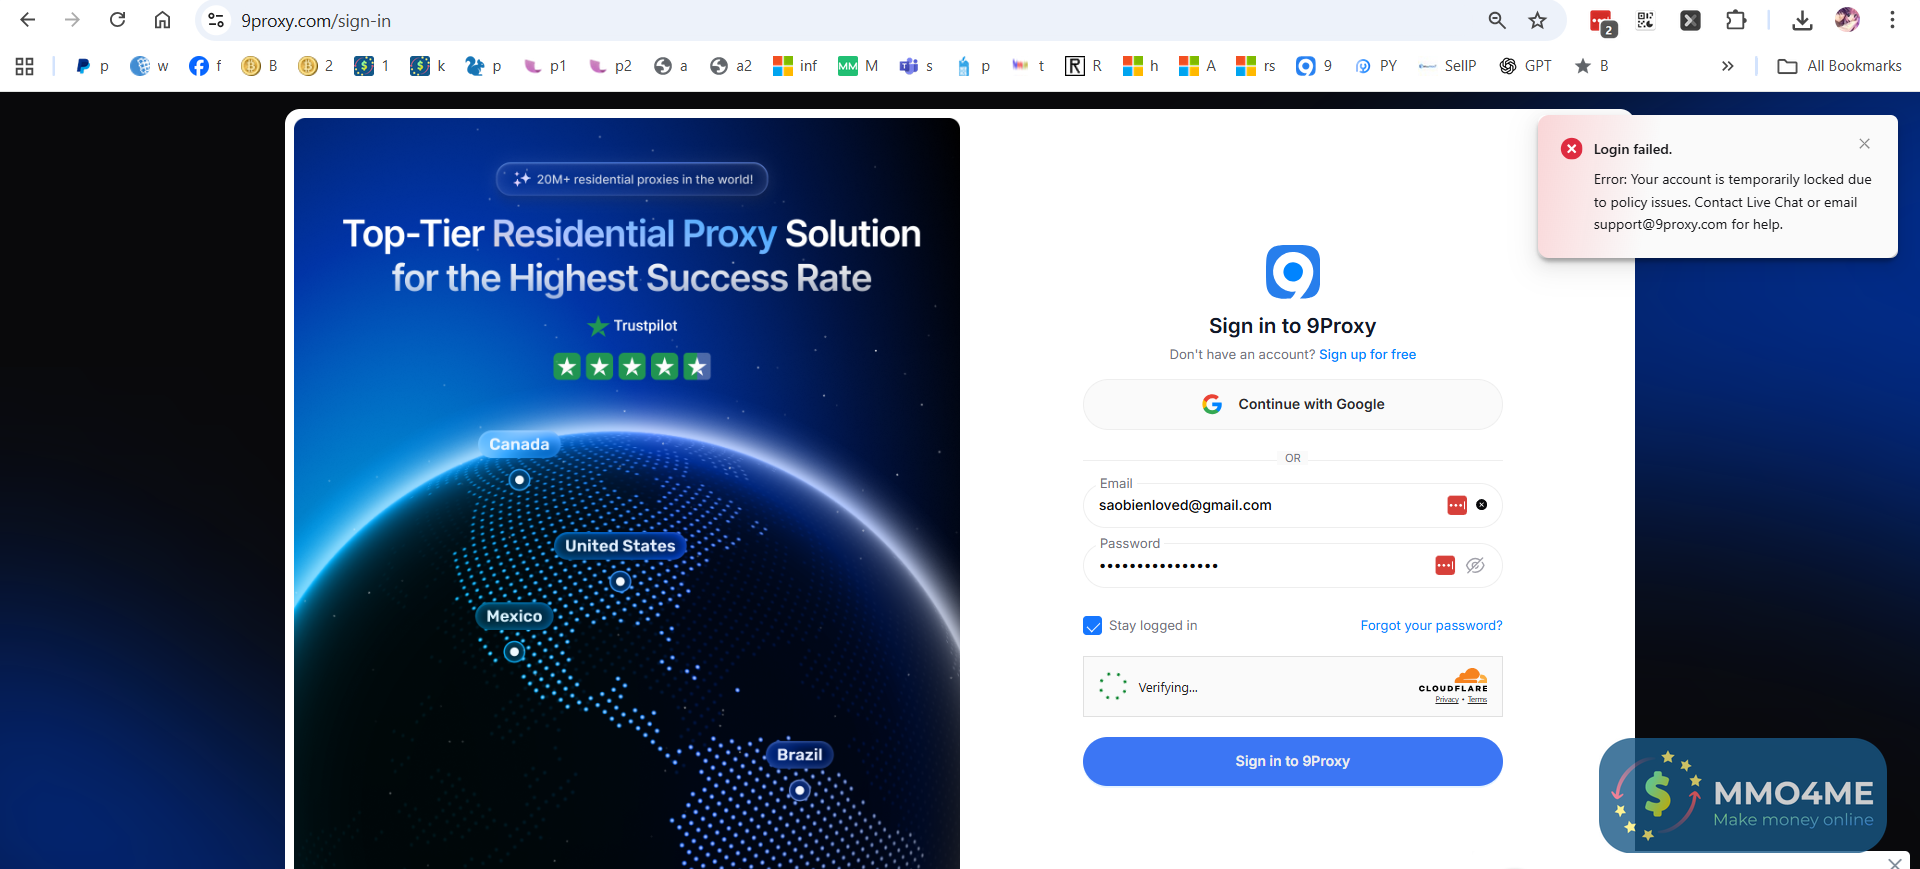Reload the 9proxy sign-in page
1920x869 pixels.
click(118, 20)
